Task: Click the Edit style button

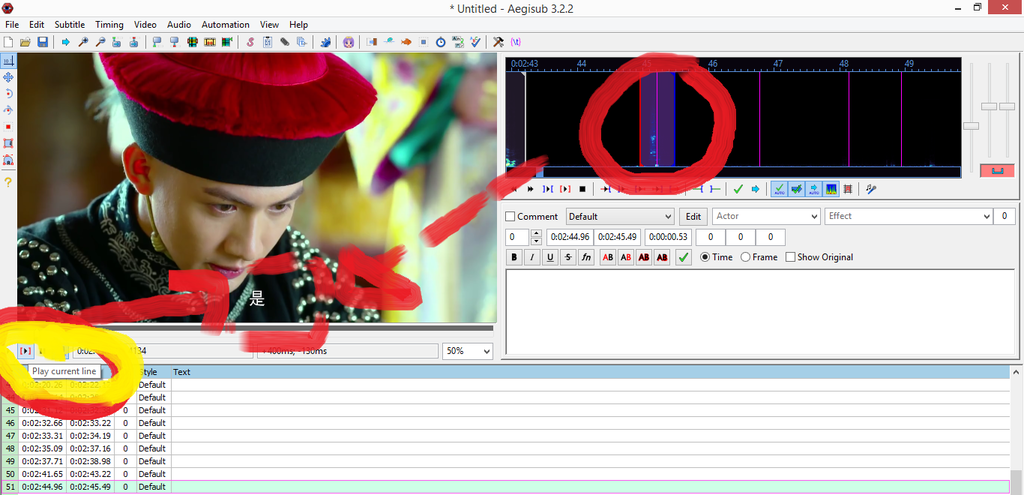Action: (x=694, y=216)
